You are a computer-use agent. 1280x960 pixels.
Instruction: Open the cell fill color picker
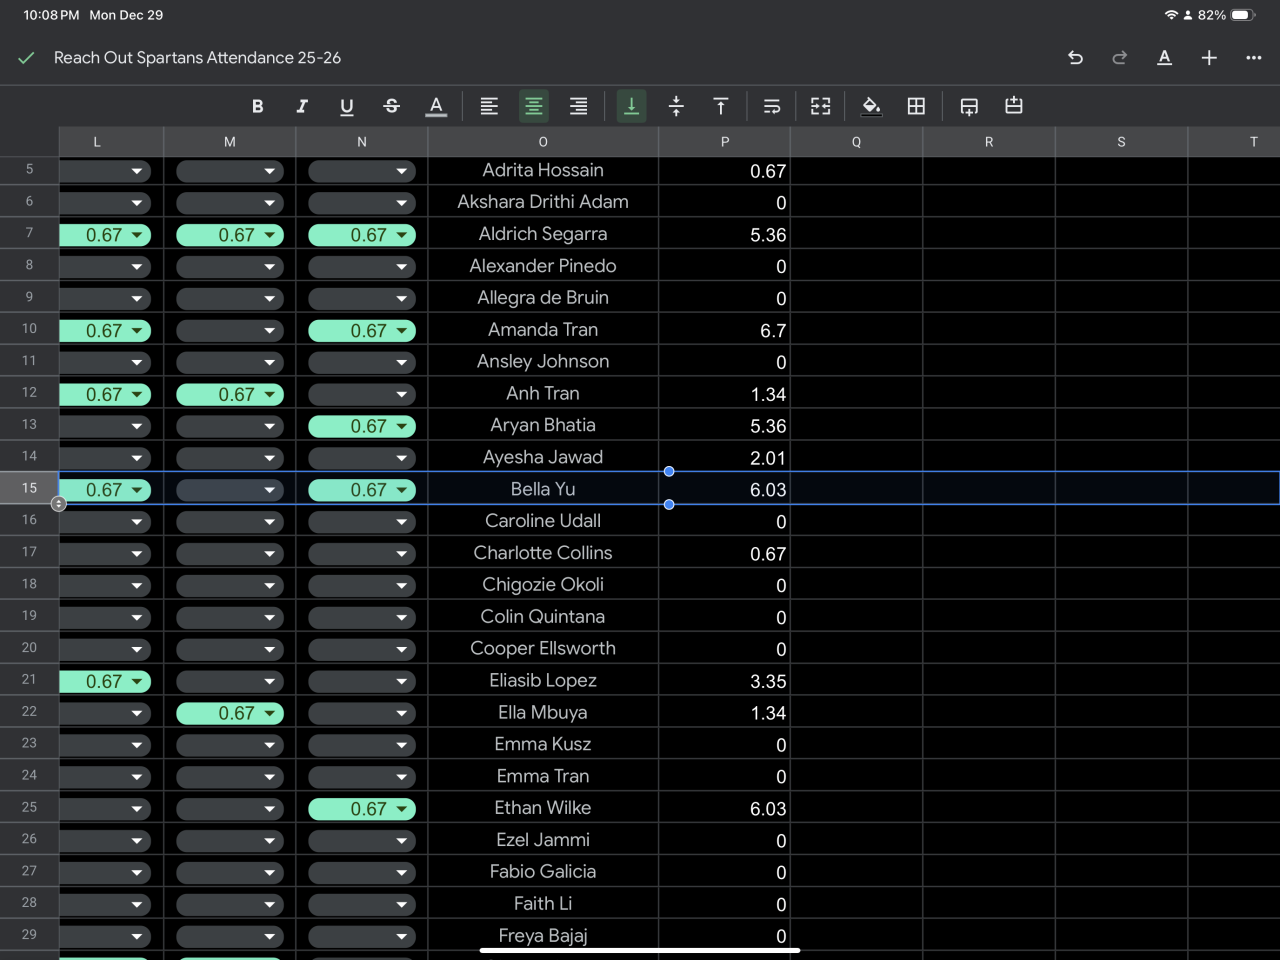[871, 106]
